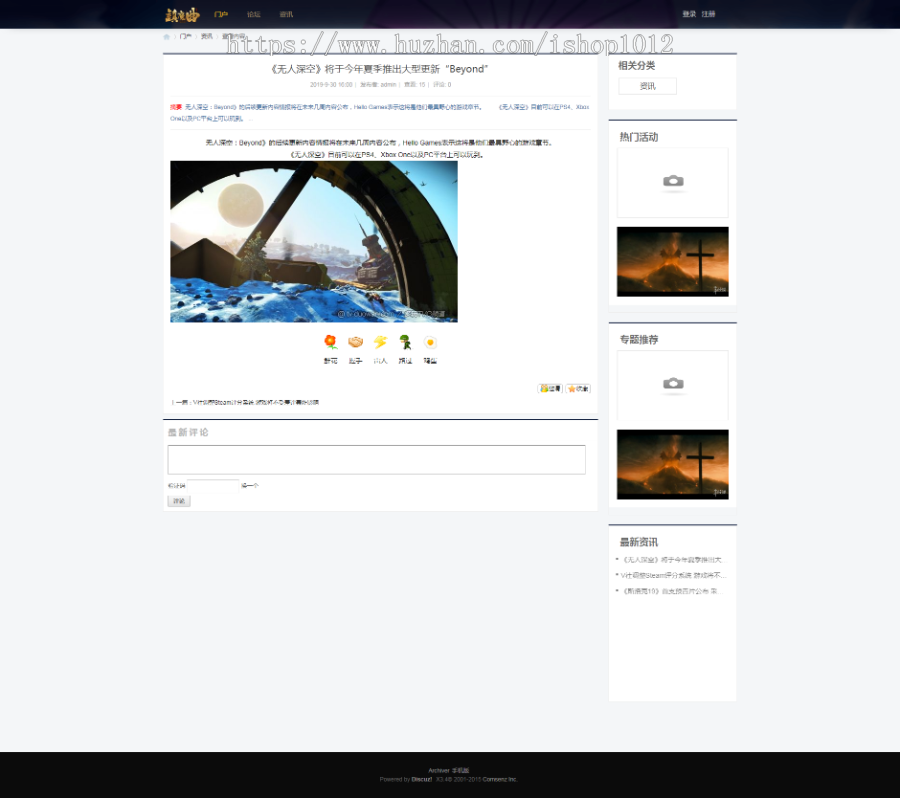Click the 相关分类 sidebar heading
The width and height of the screenshot is (900, 798).
(x=637, y=65)
